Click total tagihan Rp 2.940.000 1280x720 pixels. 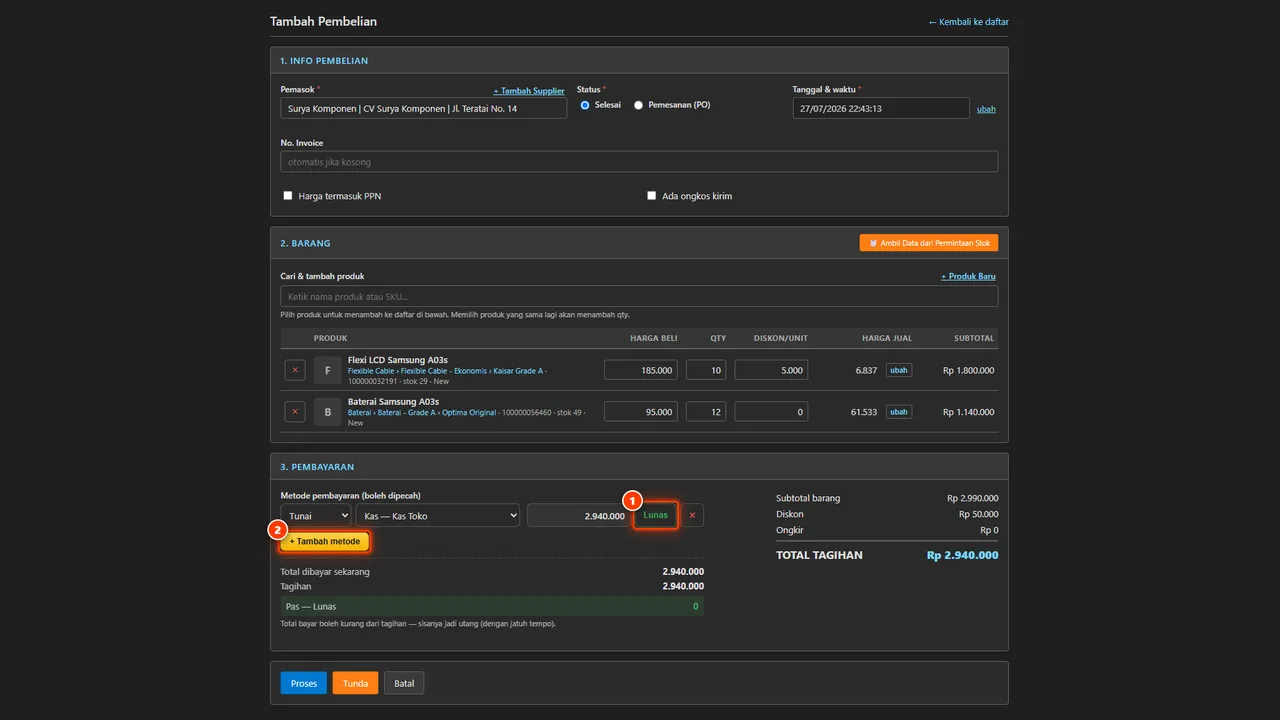pos(962,555)
